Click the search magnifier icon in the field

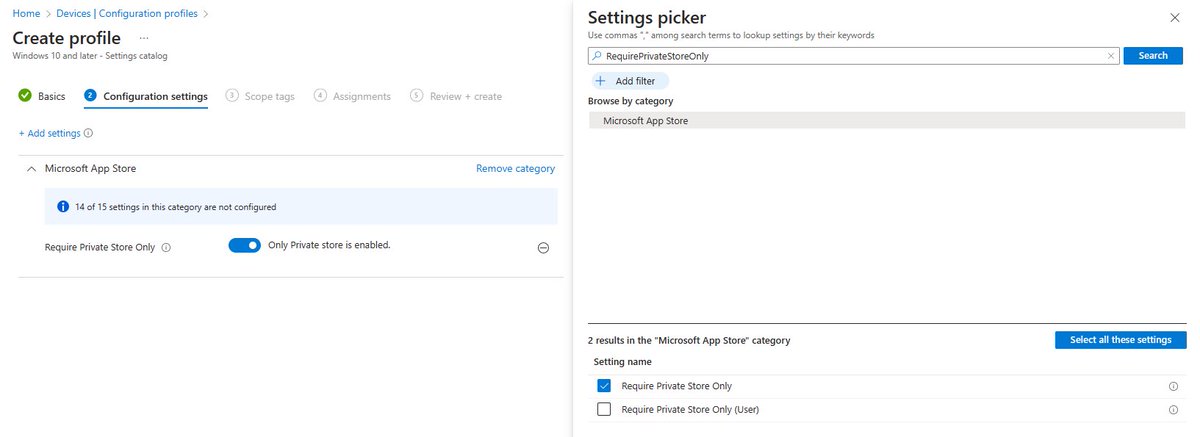(597, 57)
